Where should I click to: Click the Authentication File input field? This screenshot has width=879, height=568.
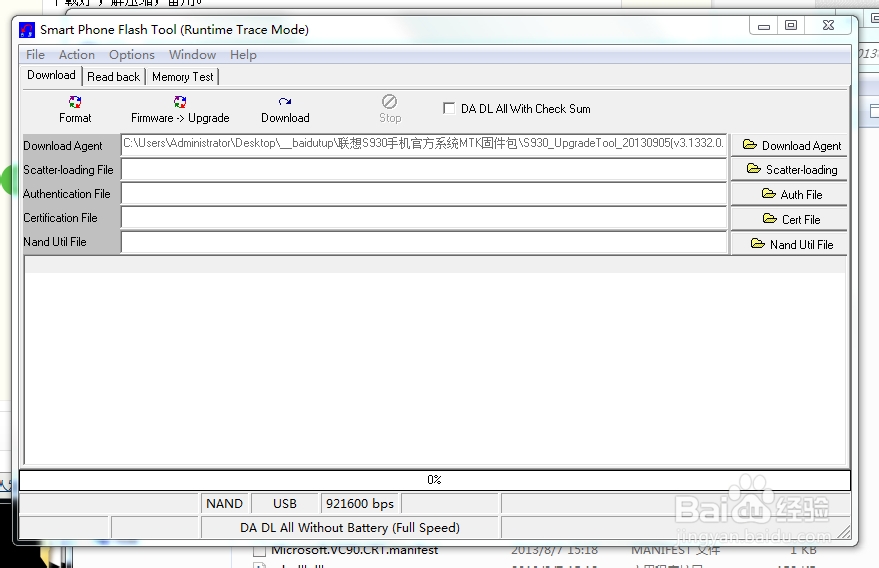(424, 193)
